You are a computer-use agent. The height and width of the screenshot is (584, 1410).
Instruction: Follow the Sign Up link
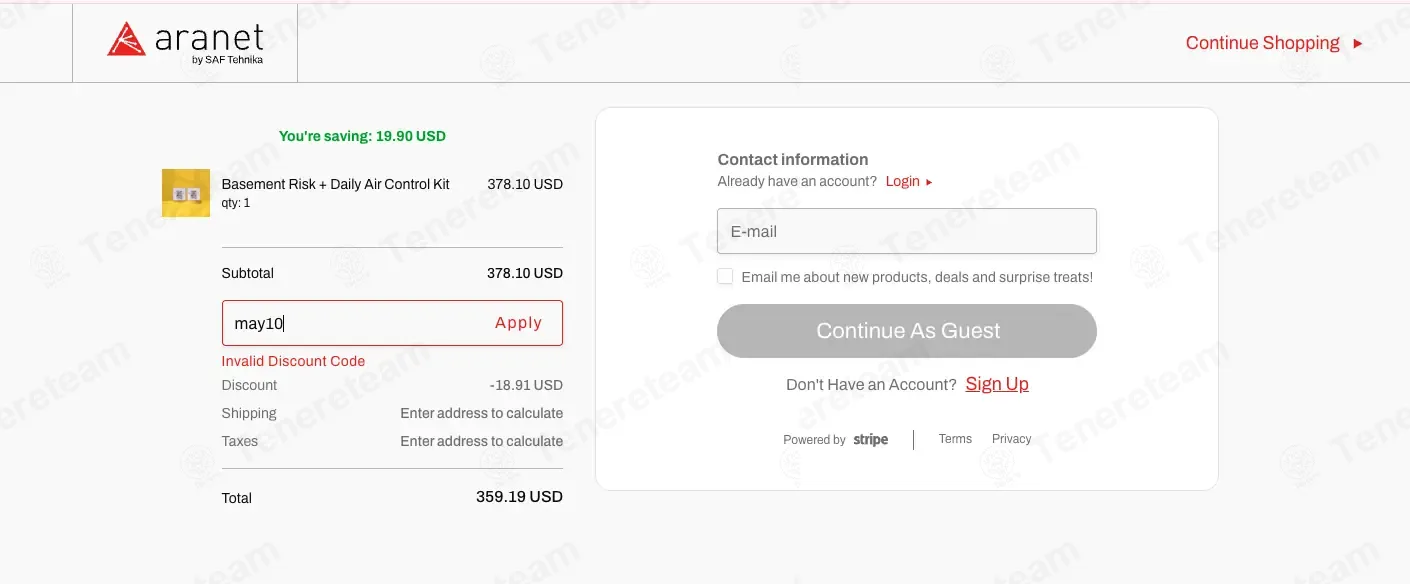tap(997, 384)
